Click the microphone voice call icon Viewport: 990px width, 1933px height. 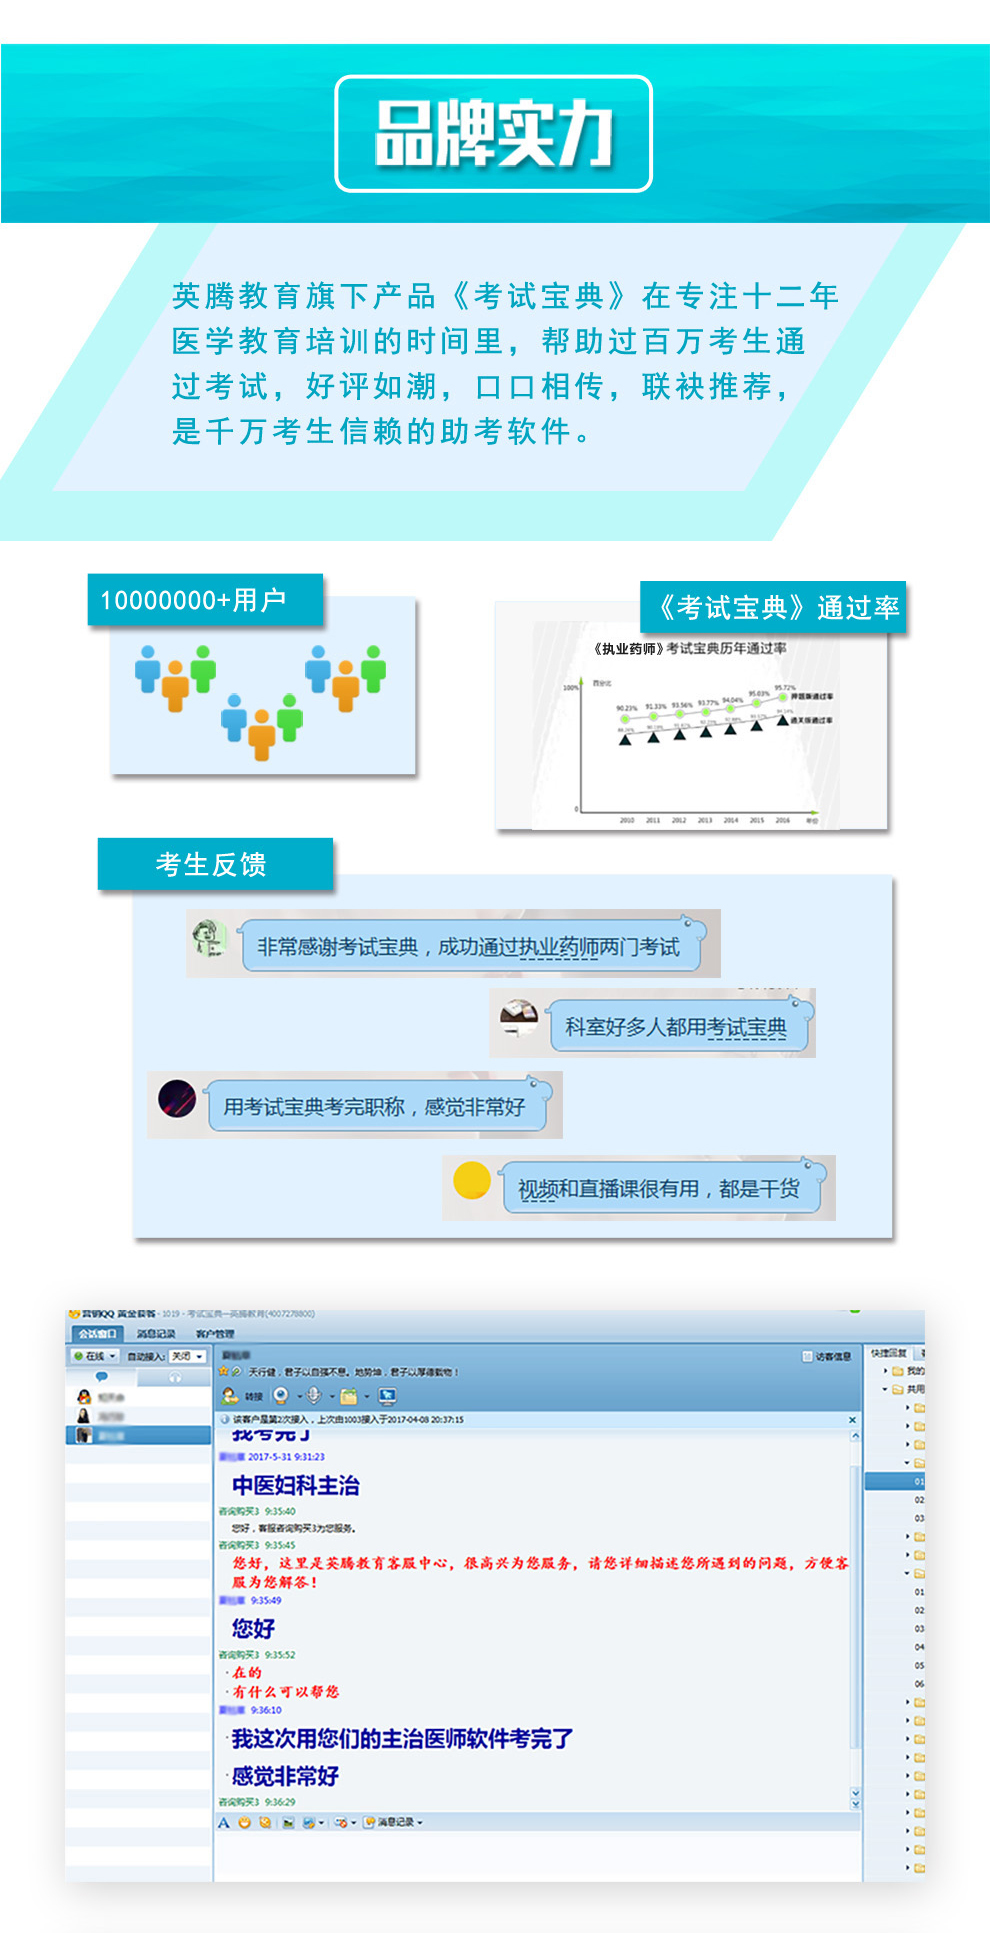coord(313,1396)
